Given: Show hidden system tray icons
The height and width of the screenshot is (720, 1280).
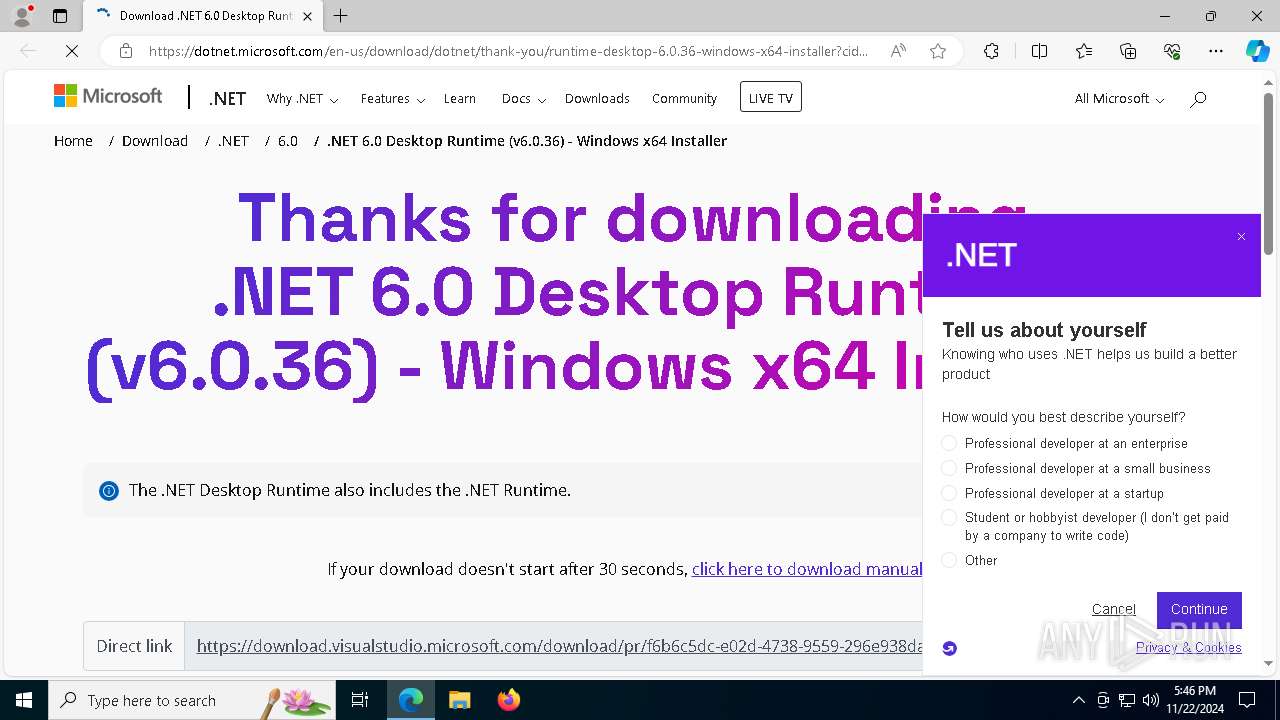Looking at the screenshot, I should (1078, 700).
